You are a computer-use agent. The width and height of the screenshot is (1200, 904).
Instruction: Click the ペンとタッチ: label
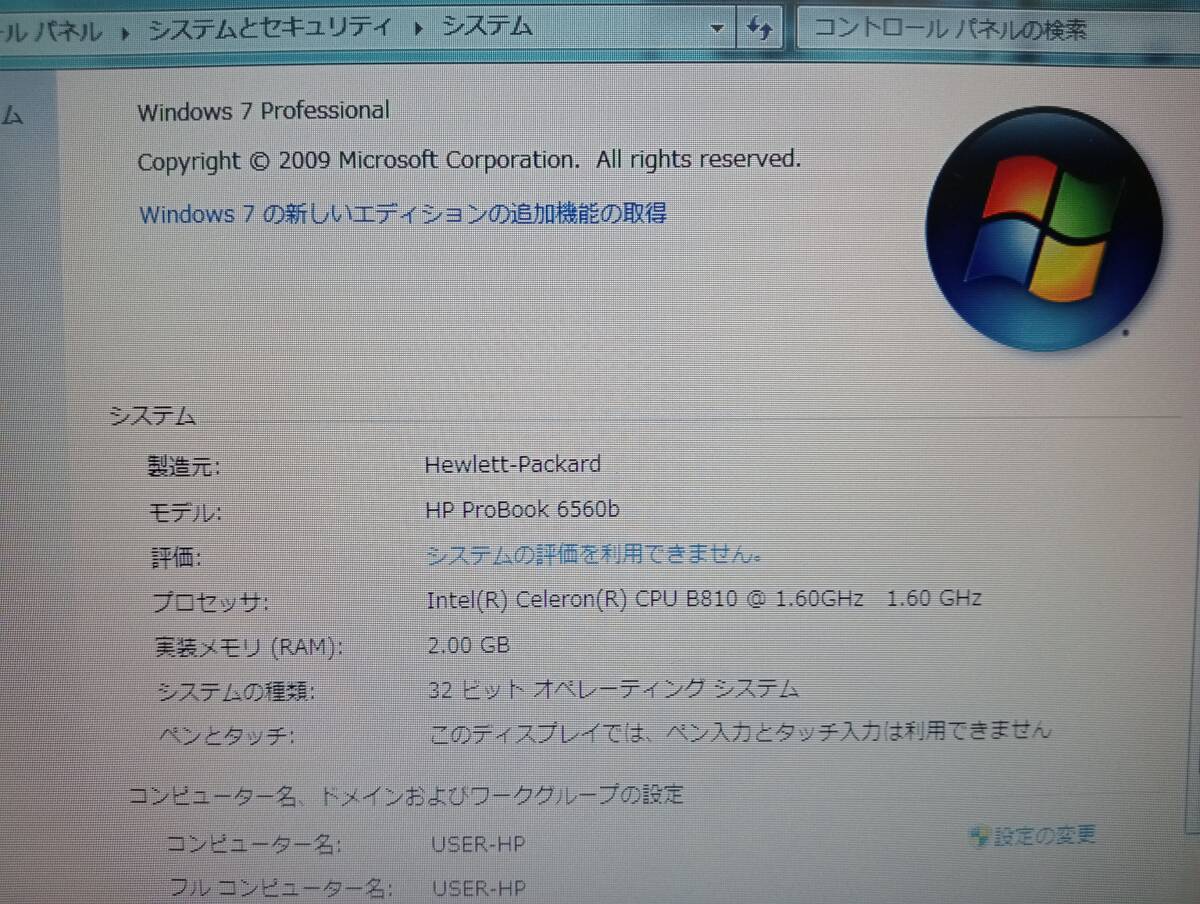tap(227, 737)
